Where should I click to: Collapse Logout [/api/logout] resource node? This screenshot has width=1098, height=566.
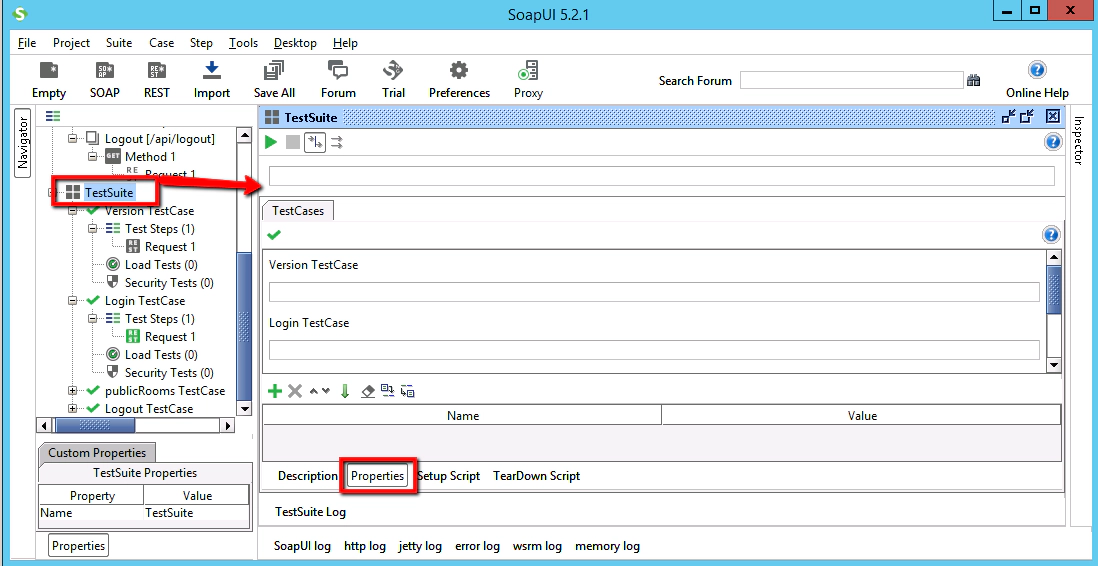pos(72,139)
